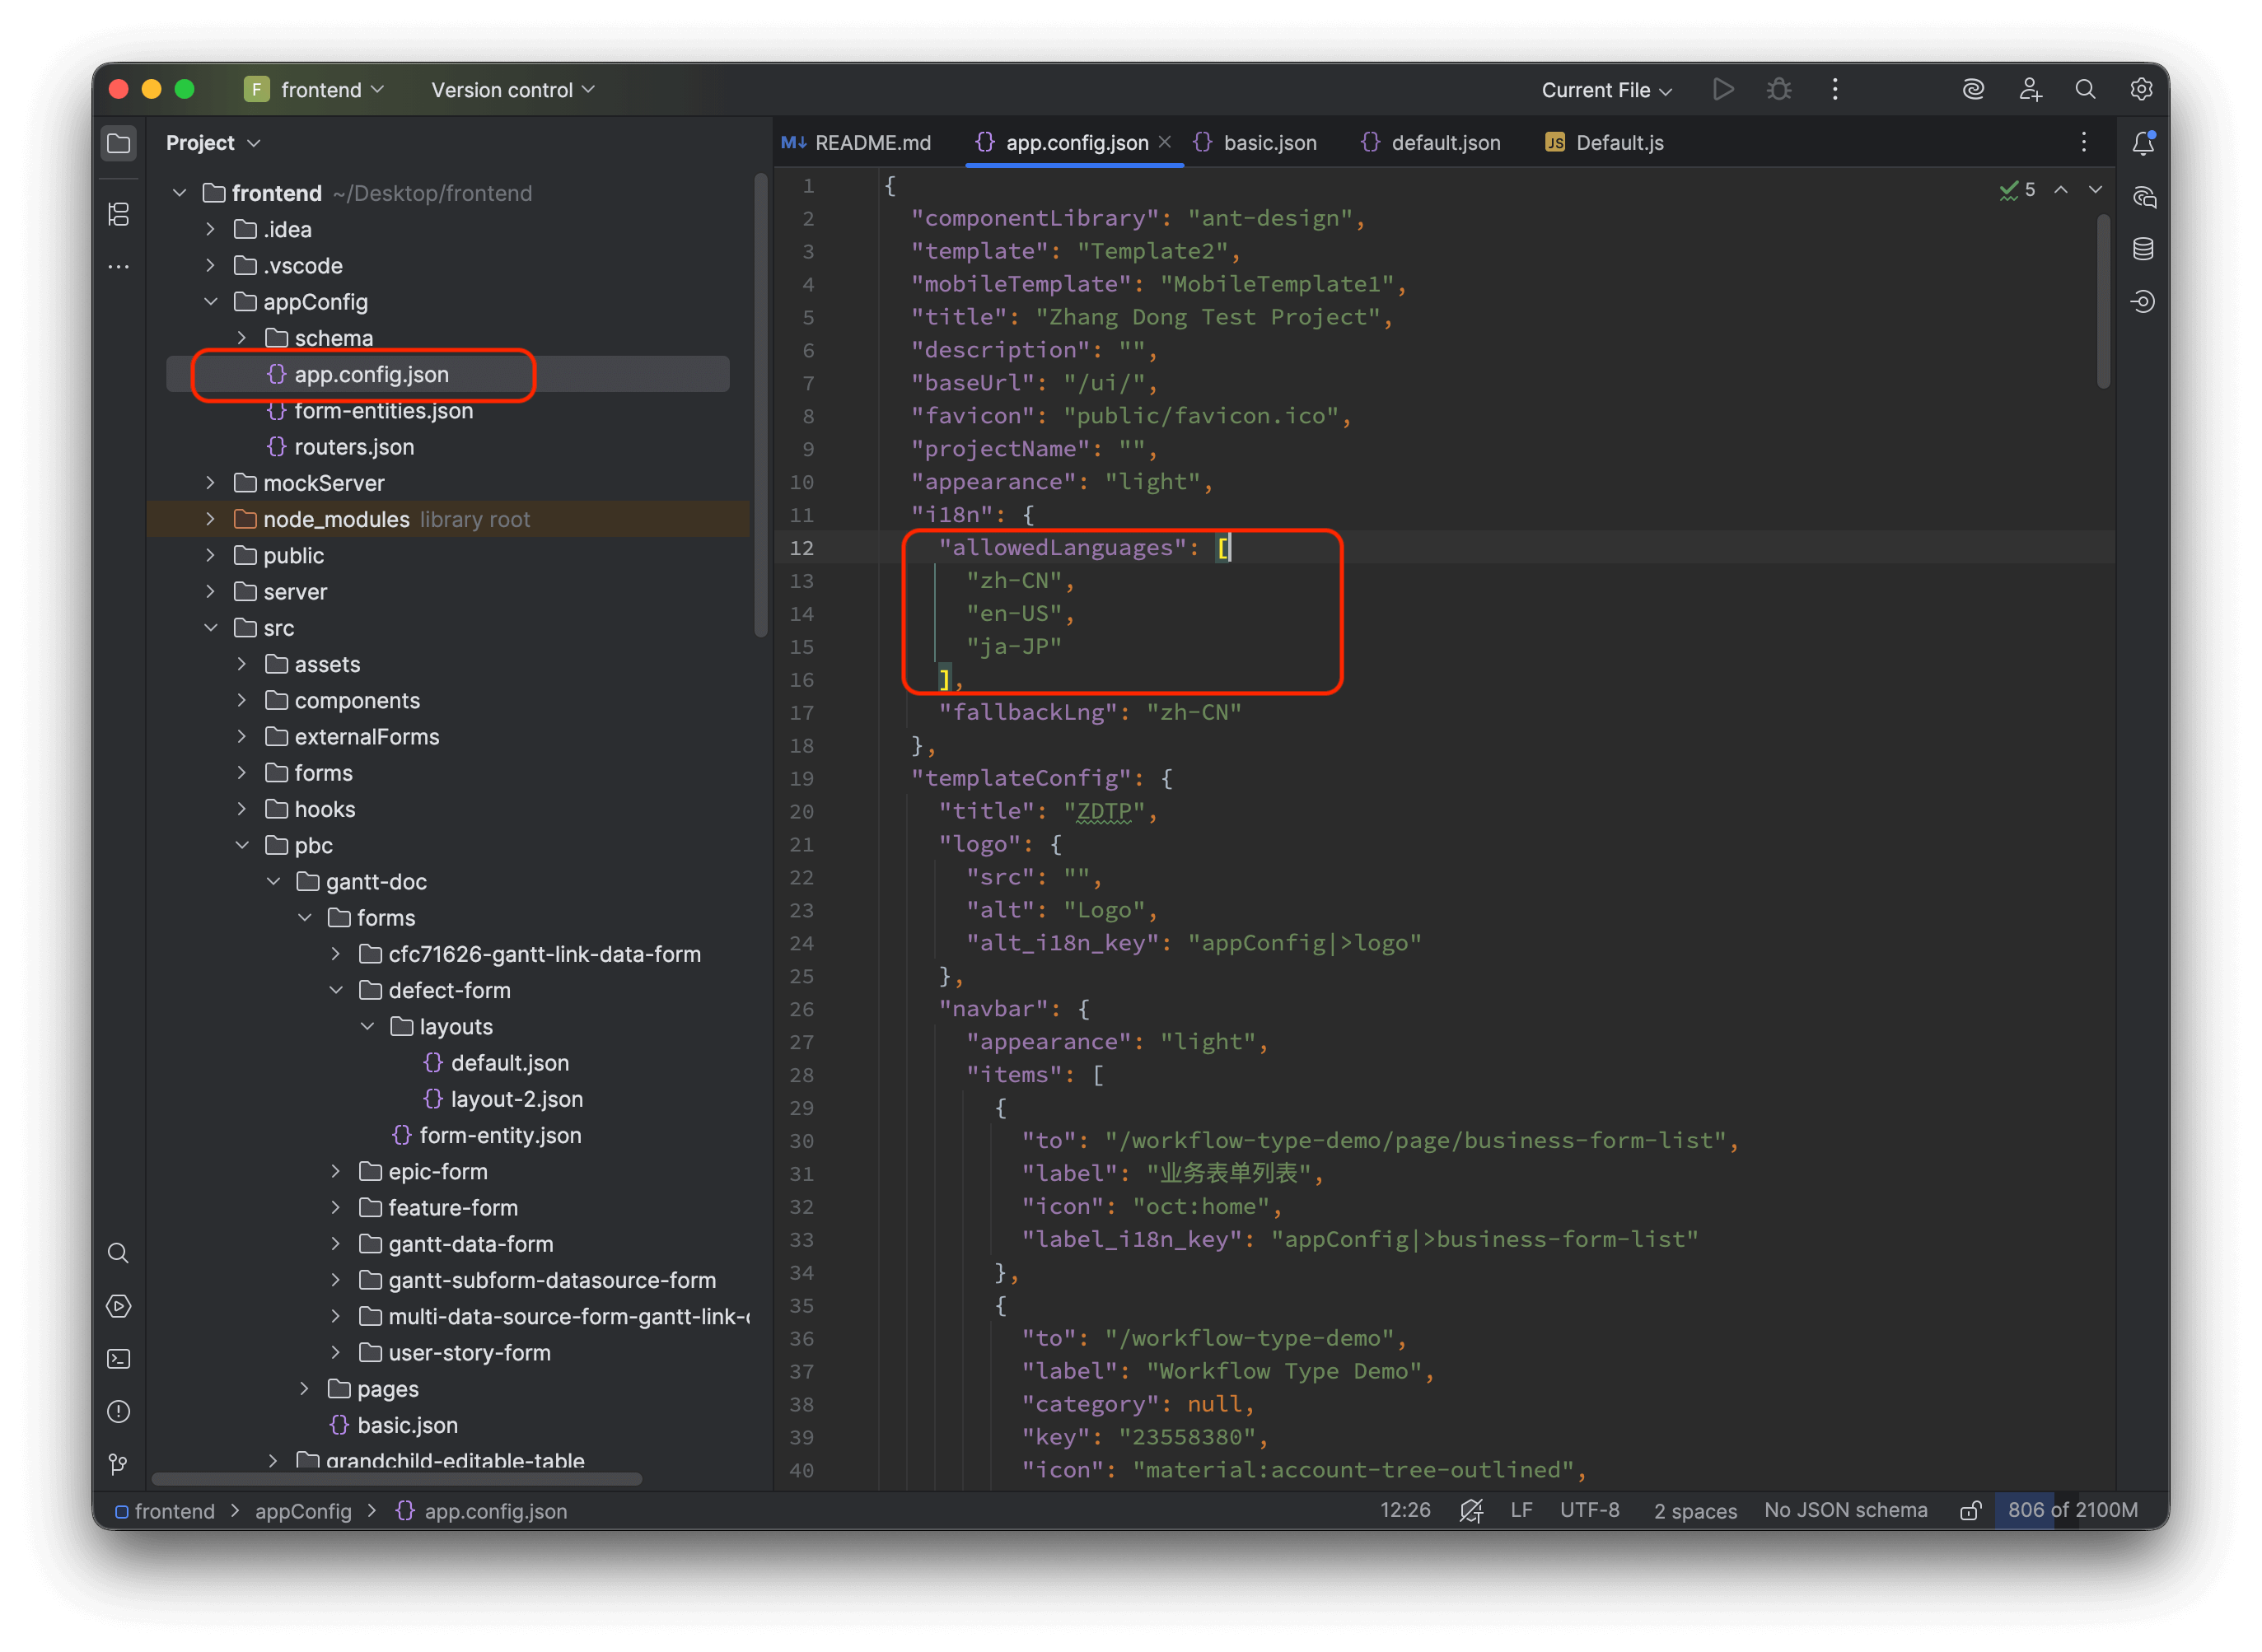Close the app.config.json tab
Viewport: 2262px width, 1652px height.
pyautogui.click(x=1165, y=143)
